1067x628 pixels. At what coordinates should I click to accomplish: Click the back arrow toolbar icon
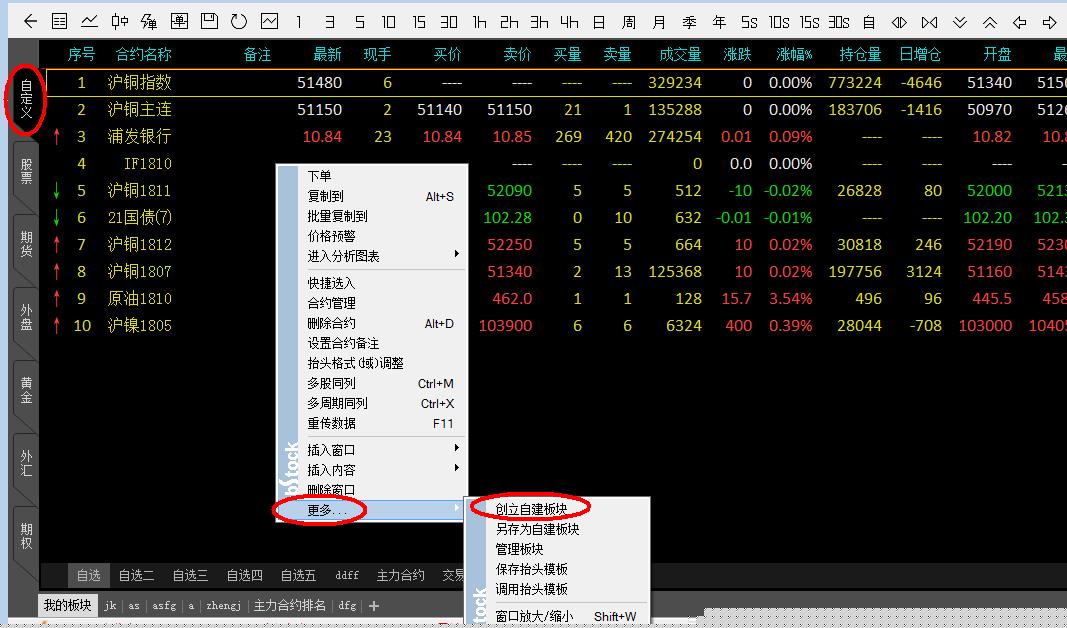(30, 22)
